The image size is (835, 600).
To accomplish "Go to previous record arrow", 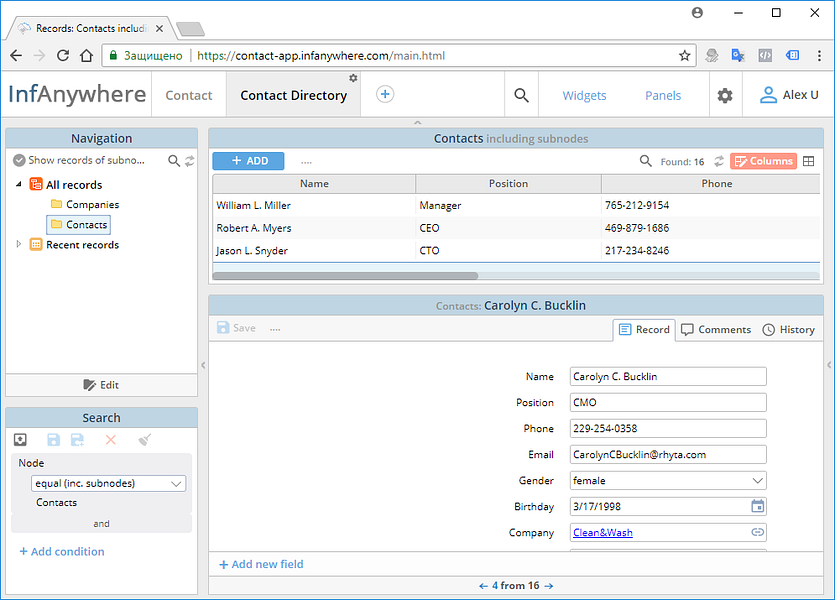I will [x=483, y=586].
